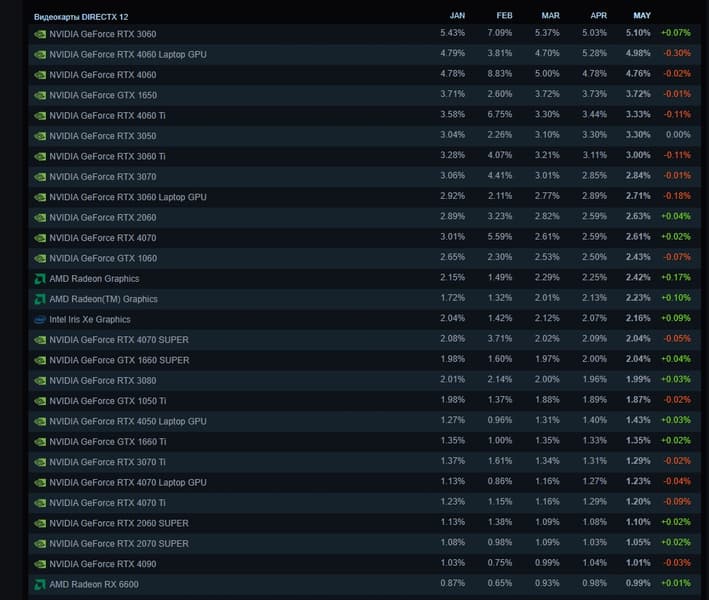Click the NVIDIA icon beside RTX 4070 SUPER

(40, 340)
